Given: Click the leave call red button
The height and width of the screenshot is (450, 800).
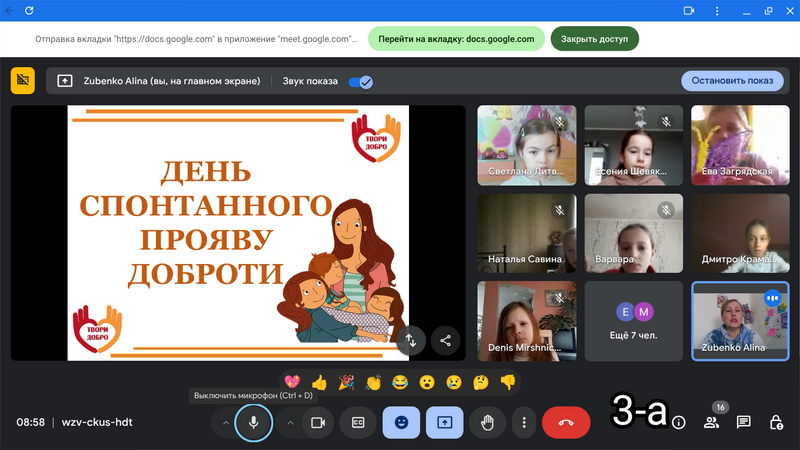Looking at the screenshot, I should [x=566, y=423].
